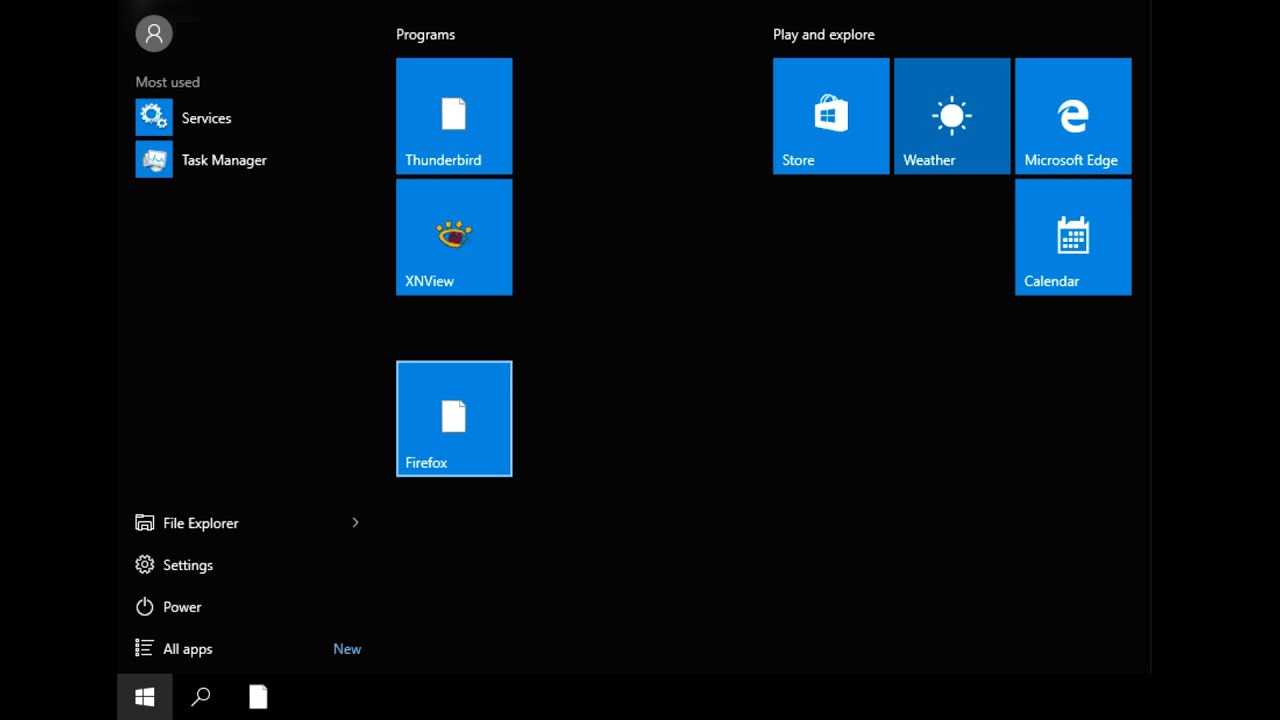
Task: Open the Weather tile
Action: [x=952, y=116]
